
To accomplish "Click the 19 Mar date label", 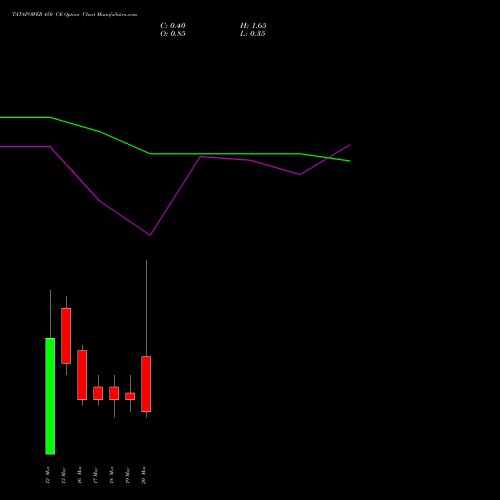I will 128,475.
